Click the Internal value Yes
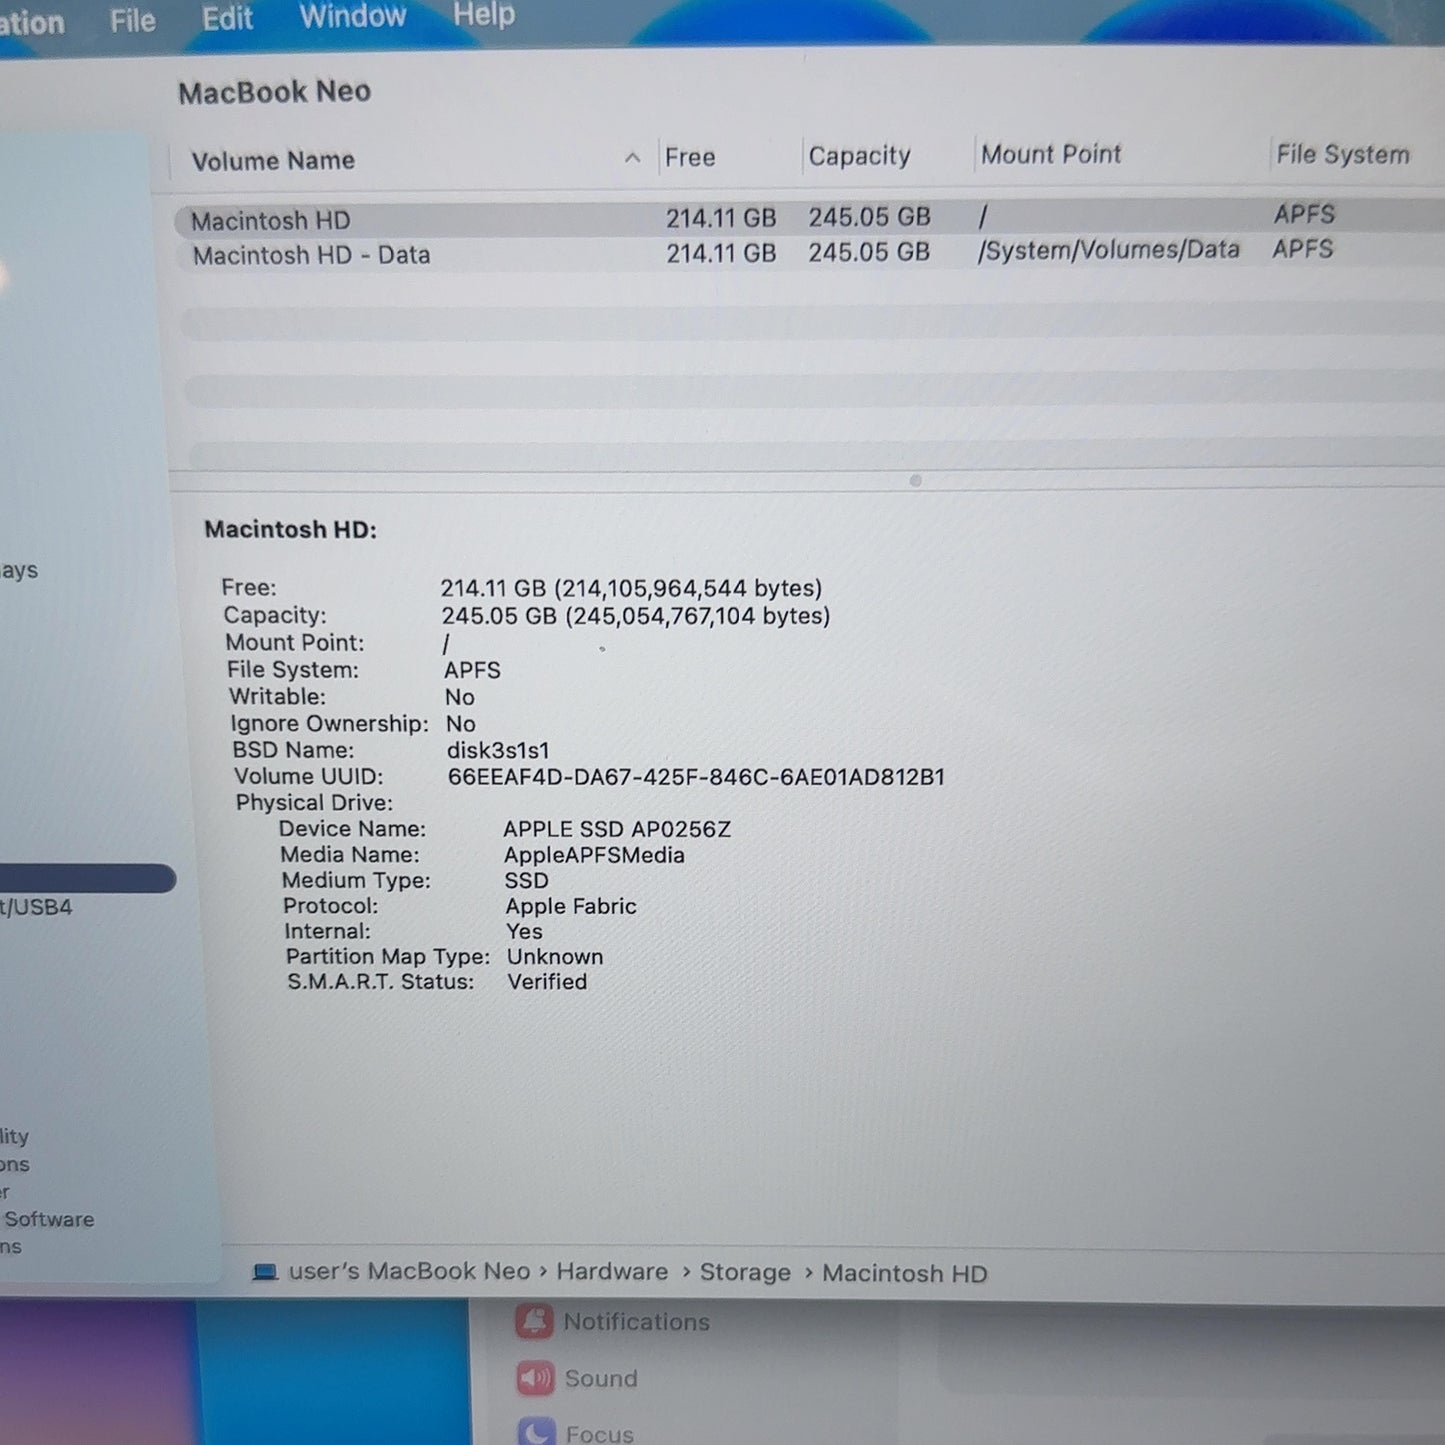The image size is (1445, 1445). click(525, 931)
